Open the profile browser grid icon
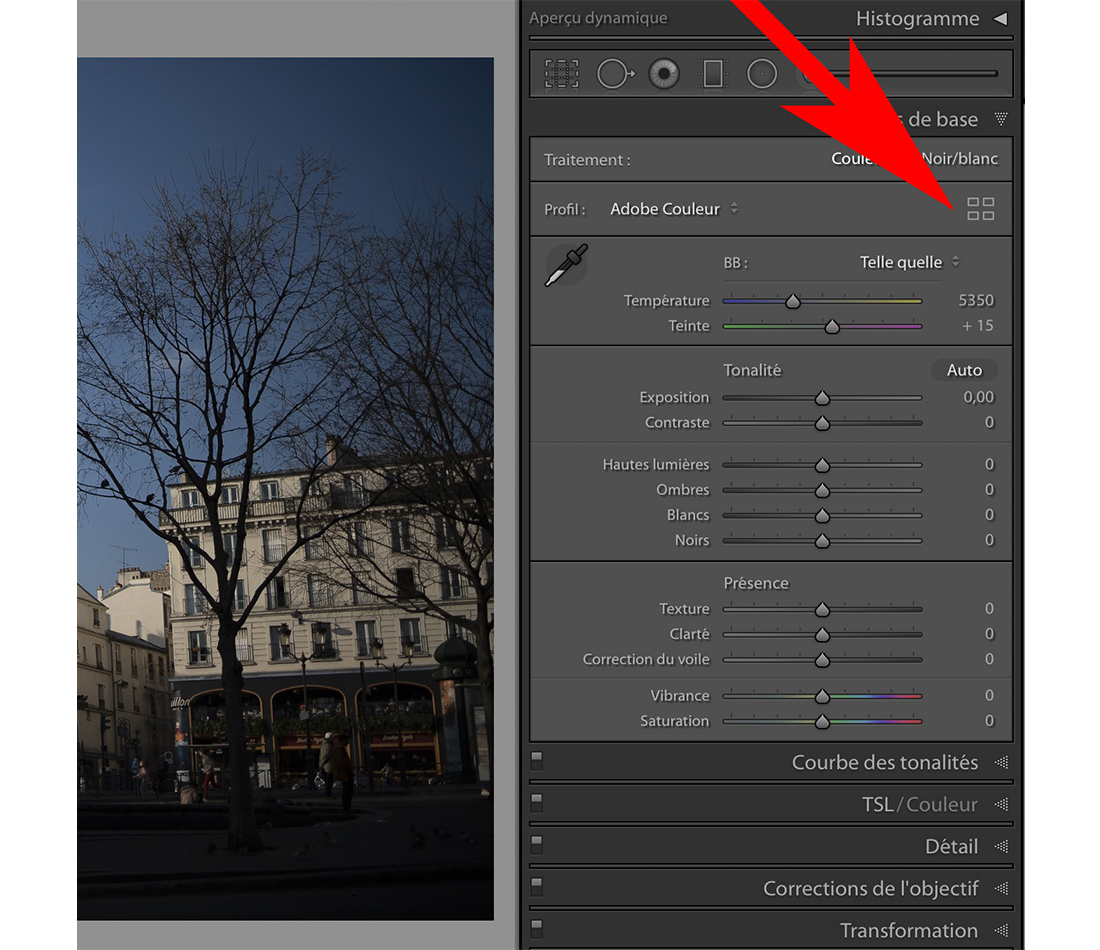The image size is (1100, 950). click(x=980, y=209)
